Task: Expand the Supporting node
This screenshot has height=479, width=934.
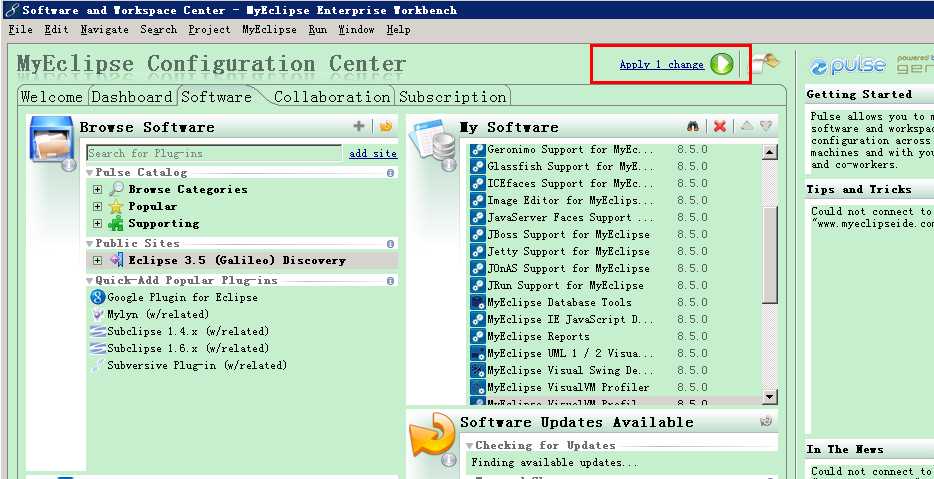Action: 98,223
